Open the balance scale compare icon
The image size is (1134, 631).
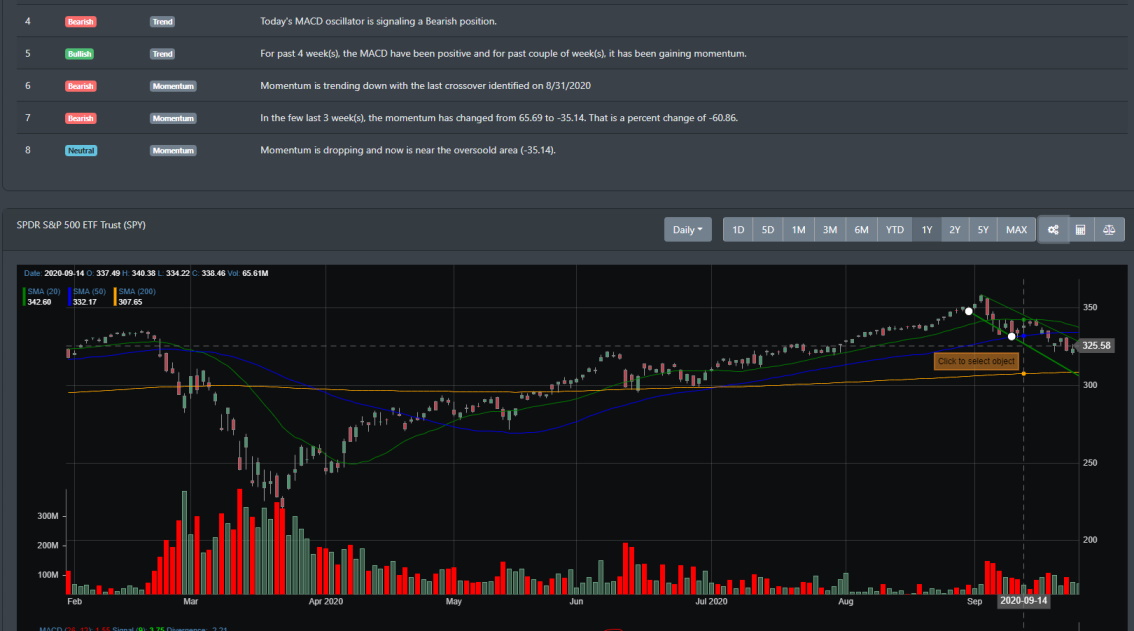point(1109,230)
